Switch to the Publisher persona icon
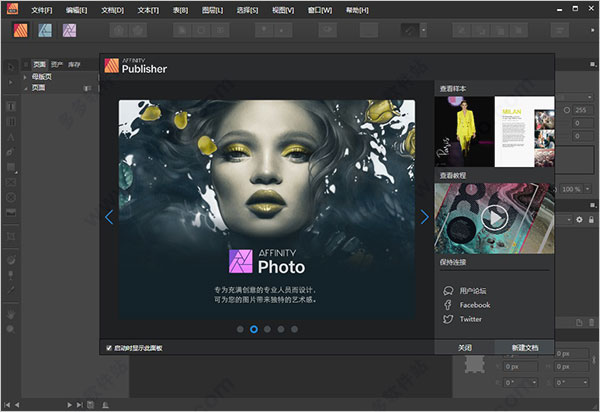 point(21,30)
